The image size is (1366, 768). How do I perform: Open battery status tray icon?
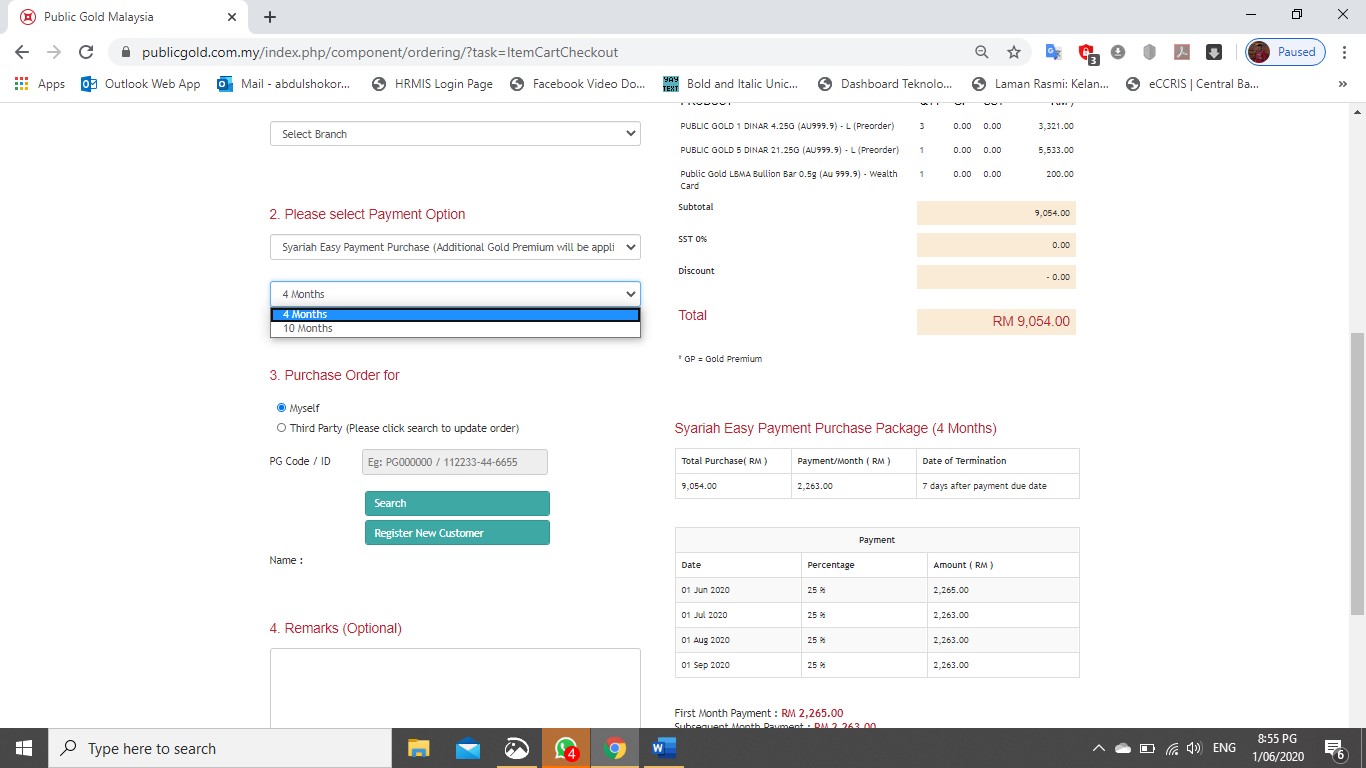1147,748
